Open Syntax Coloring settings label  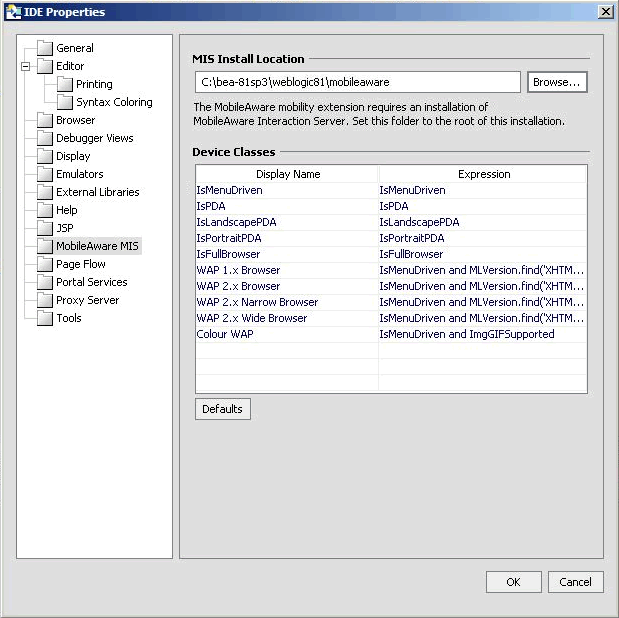pos(114,102)
